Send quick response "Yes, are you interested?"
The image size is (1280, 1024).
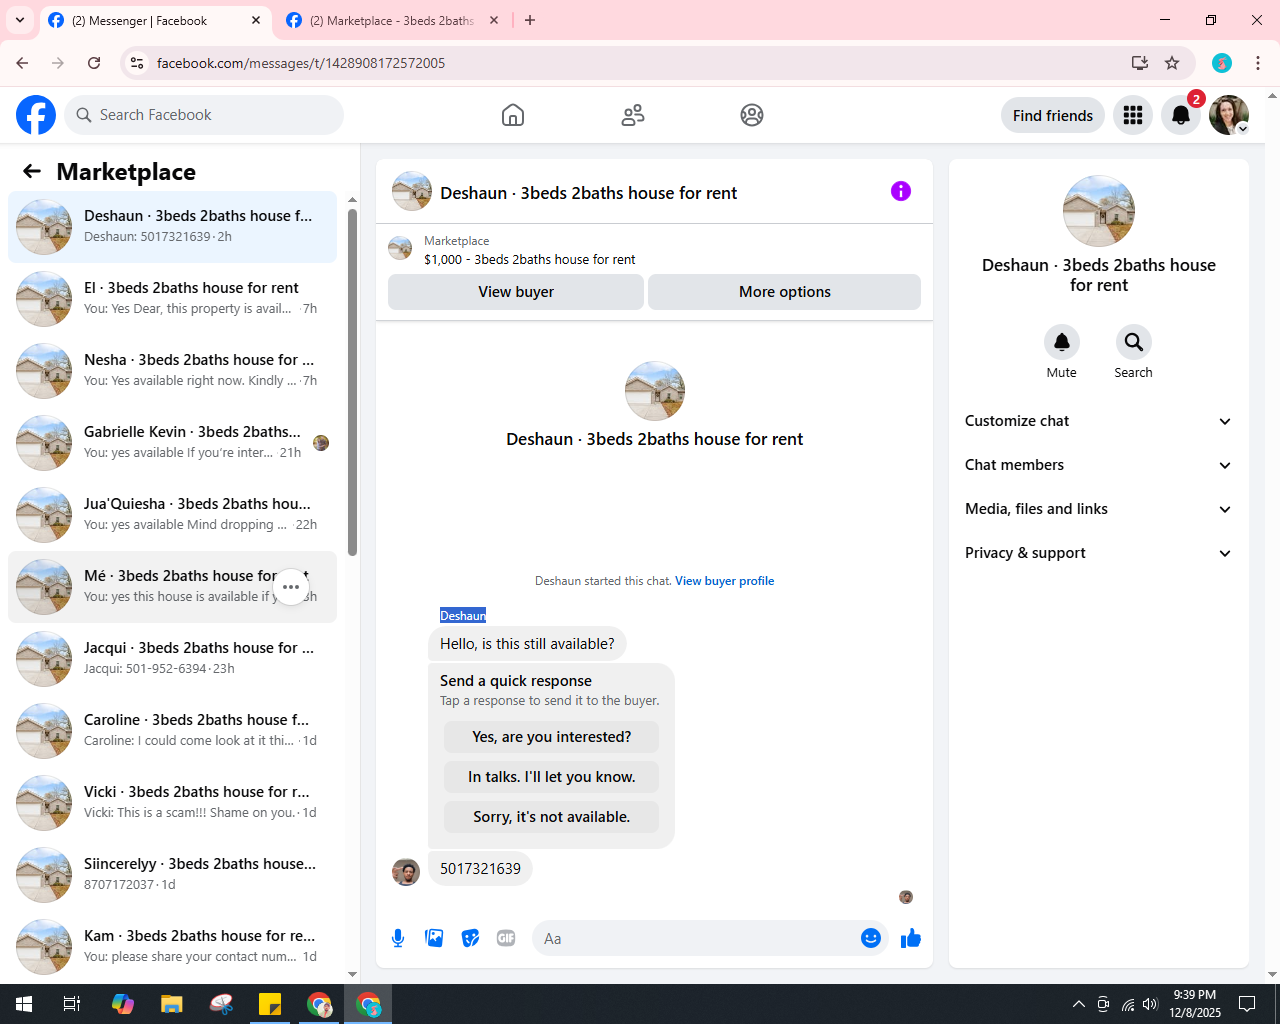click(x=552, y=737)
